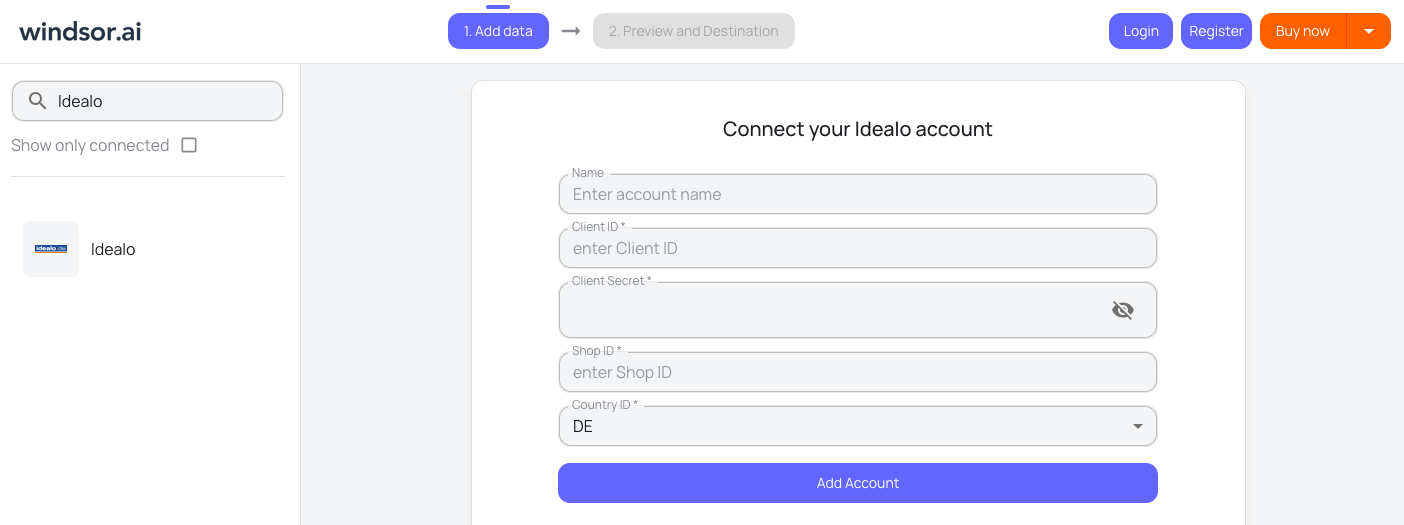Open the Register page
Image resolution: width=1404 pixels, height=525 pixels.
pyautogui.click(x=1216, y=31)
